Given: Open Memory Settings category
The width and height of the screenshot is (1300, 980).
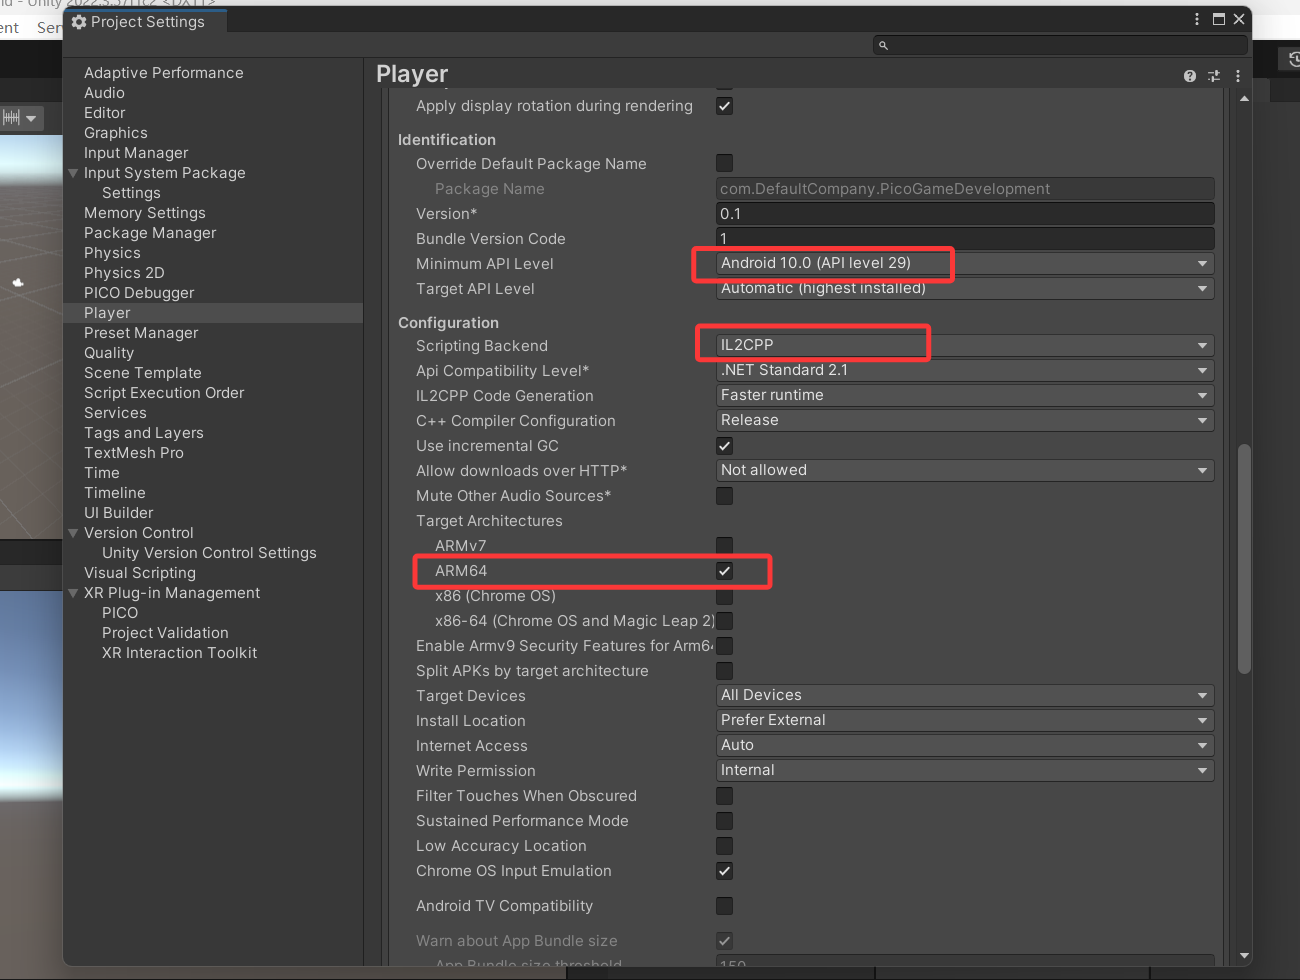Looking at the screenshot, I should (x=145, y=213).
